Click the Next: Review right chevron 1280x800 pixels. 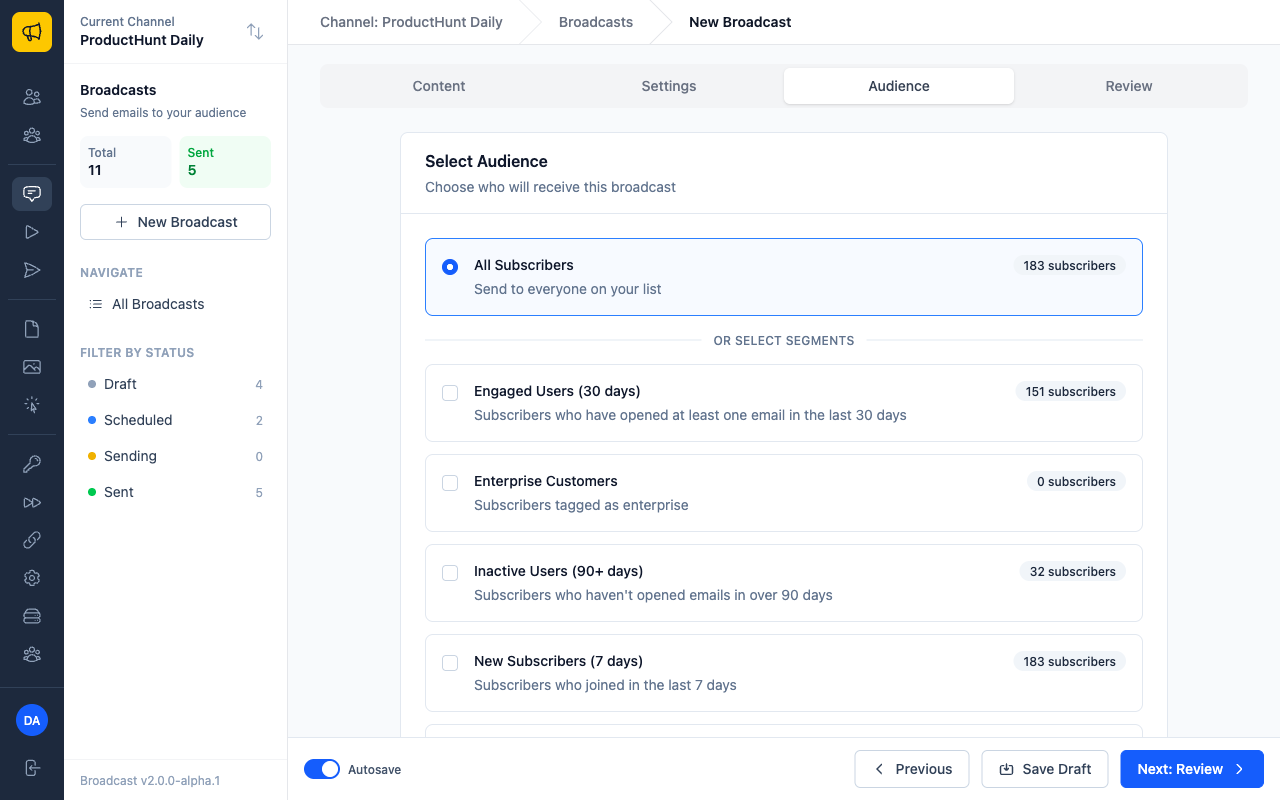coord(1239,769)
